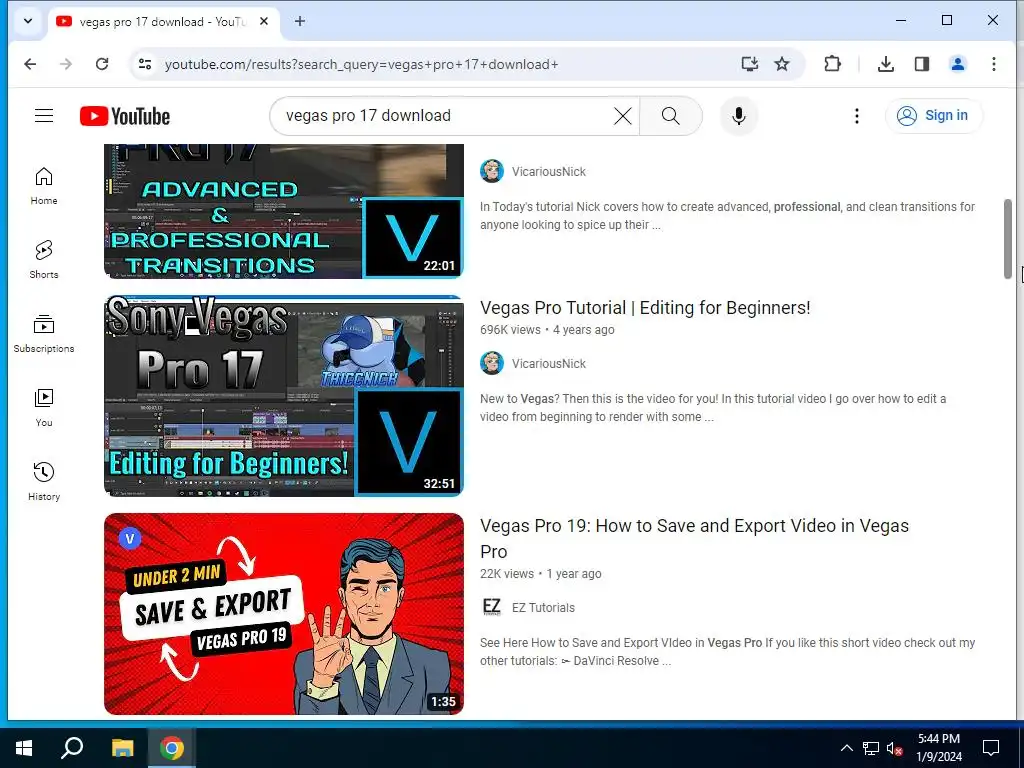The image size is (1024, 768).
Task: Open Shorts in the YouTube sidebar
Action: (x=44, y=259)
